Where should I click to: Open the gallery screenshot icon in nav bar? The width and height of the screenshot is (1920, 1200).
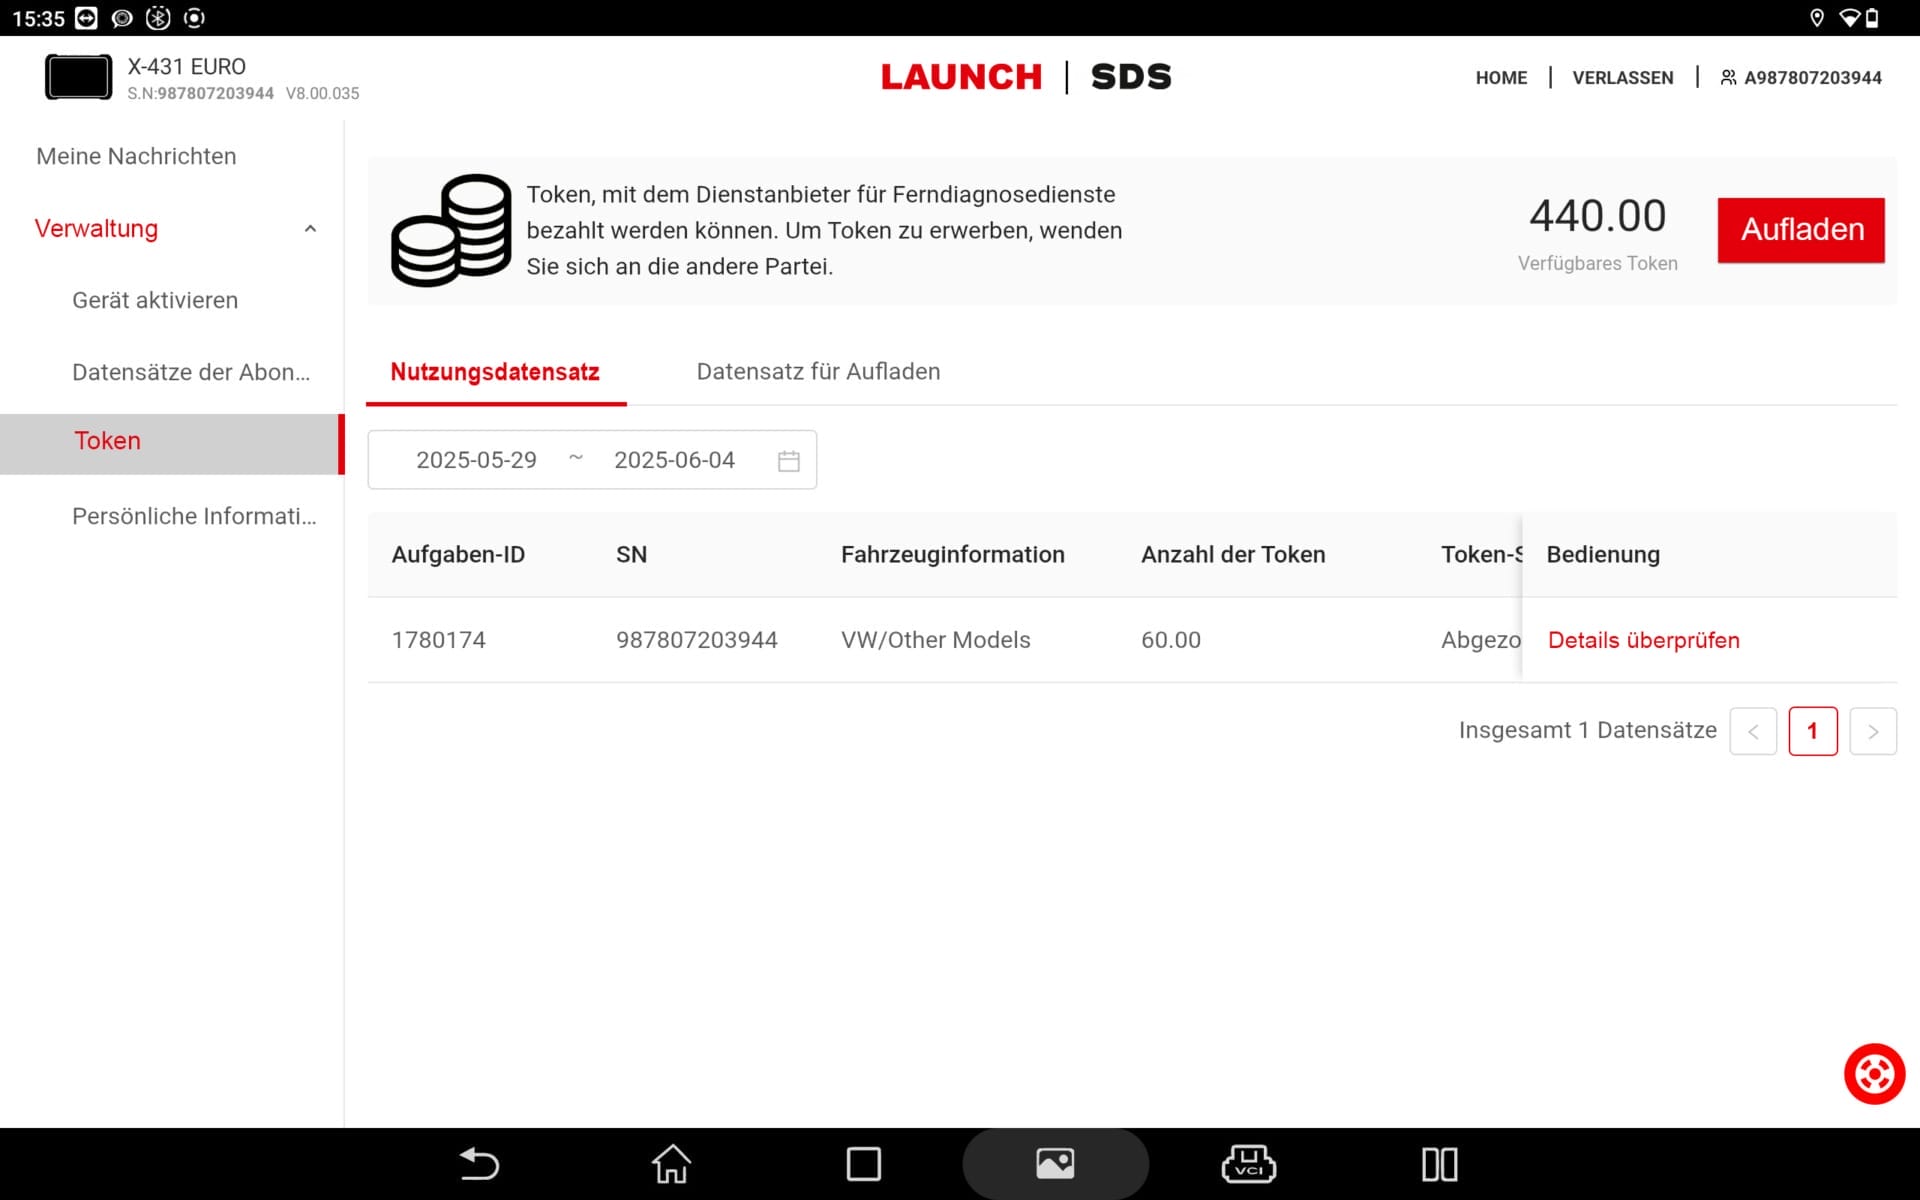(x=1055, y=1164)
